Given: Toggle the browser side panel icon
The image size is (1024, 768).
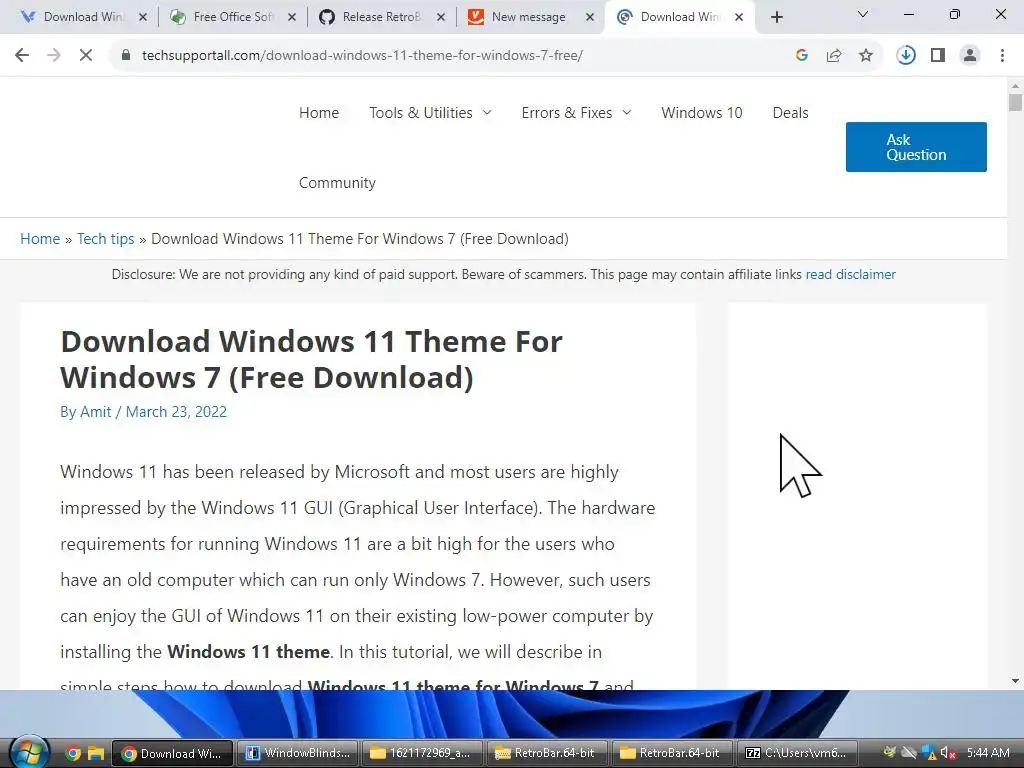Looking at the screenshot, I should pos(938,56).
